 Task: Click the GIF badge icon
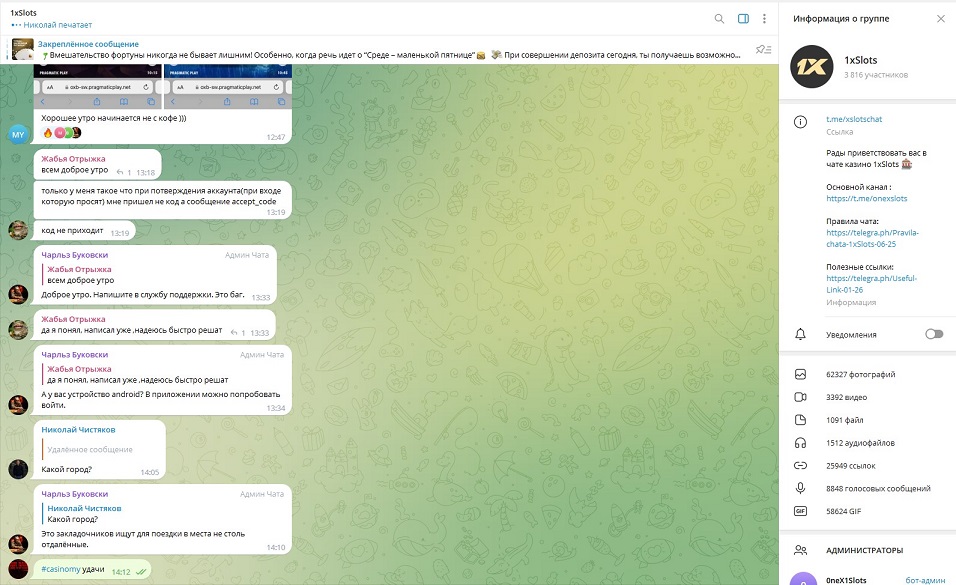[x=801, y=511]
